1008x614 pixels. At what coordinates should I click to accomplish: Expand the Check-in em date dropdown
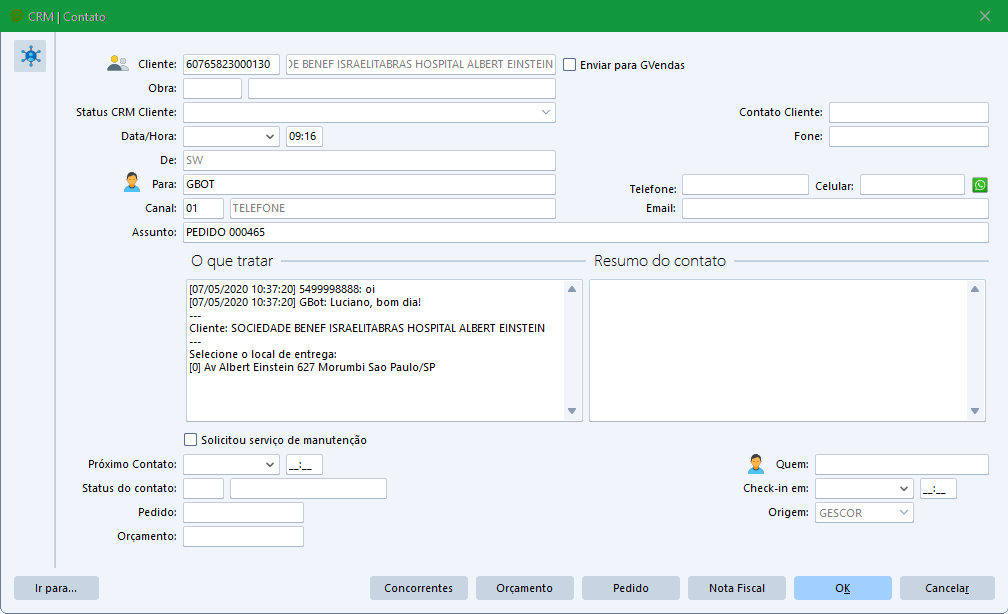(904, 489)
